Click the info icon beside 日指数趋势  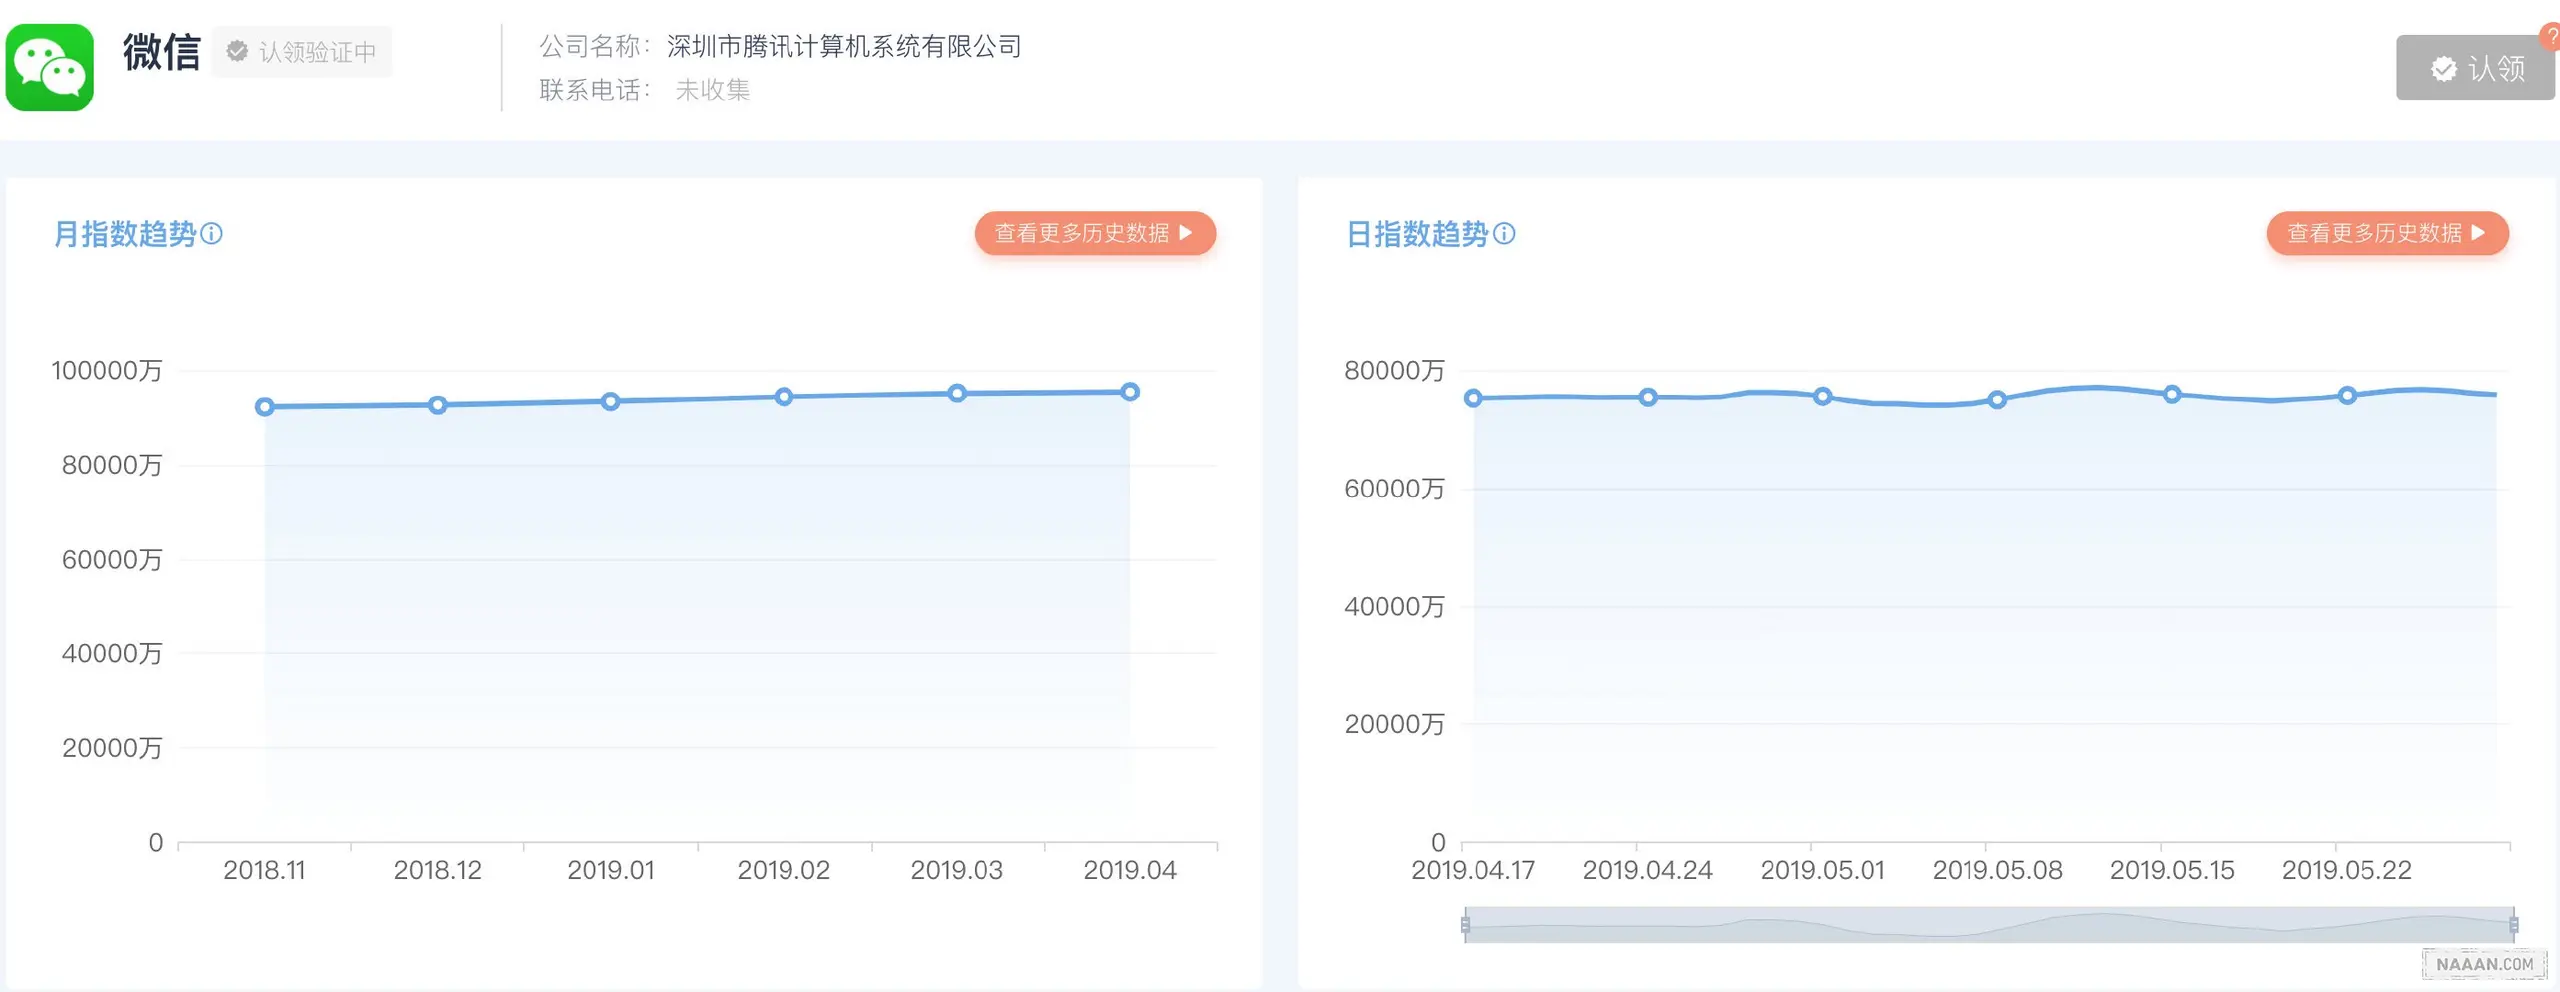click(x=1504, y=234)
